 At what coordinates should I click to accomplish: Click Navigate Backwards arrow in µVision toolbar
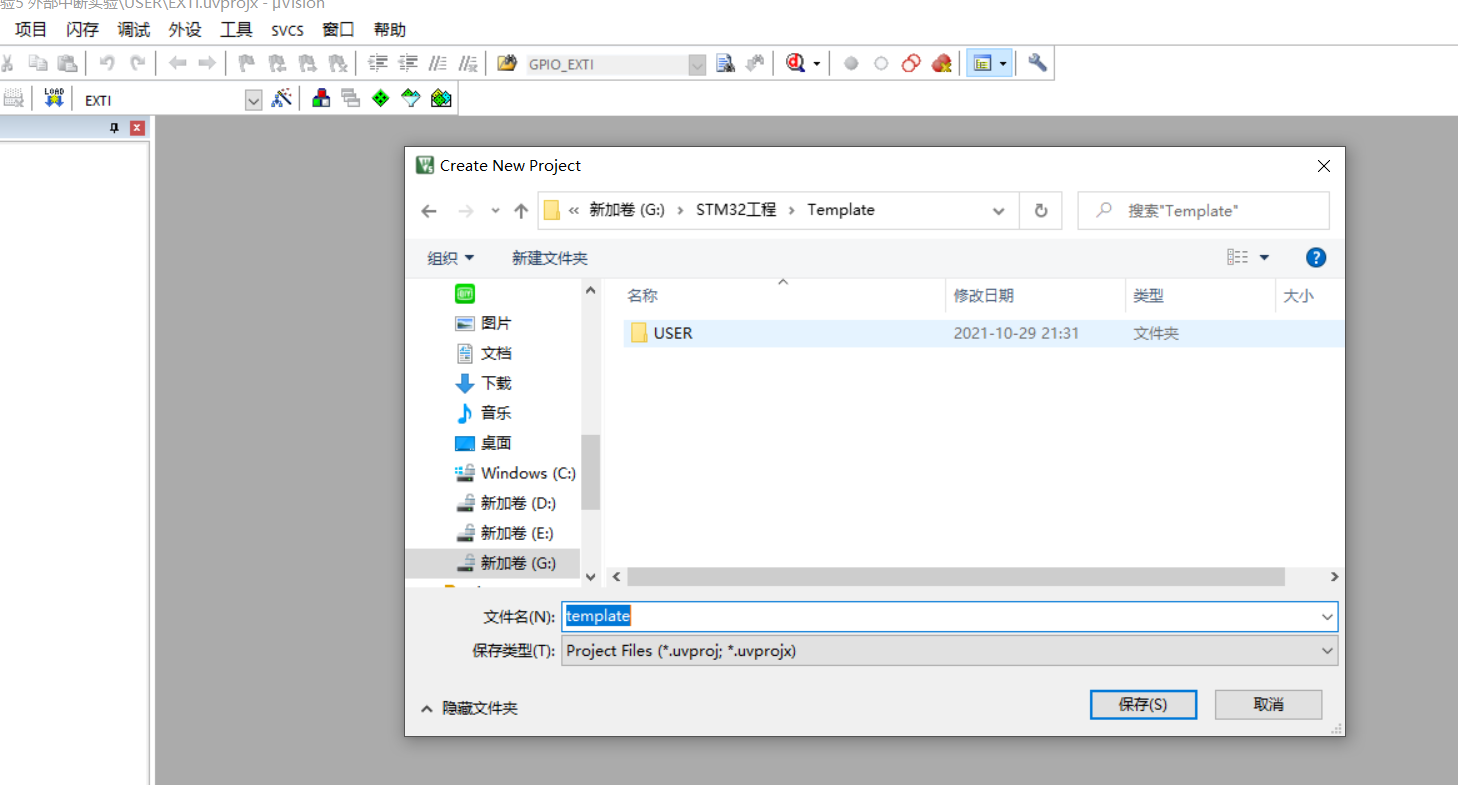(177, 63)
